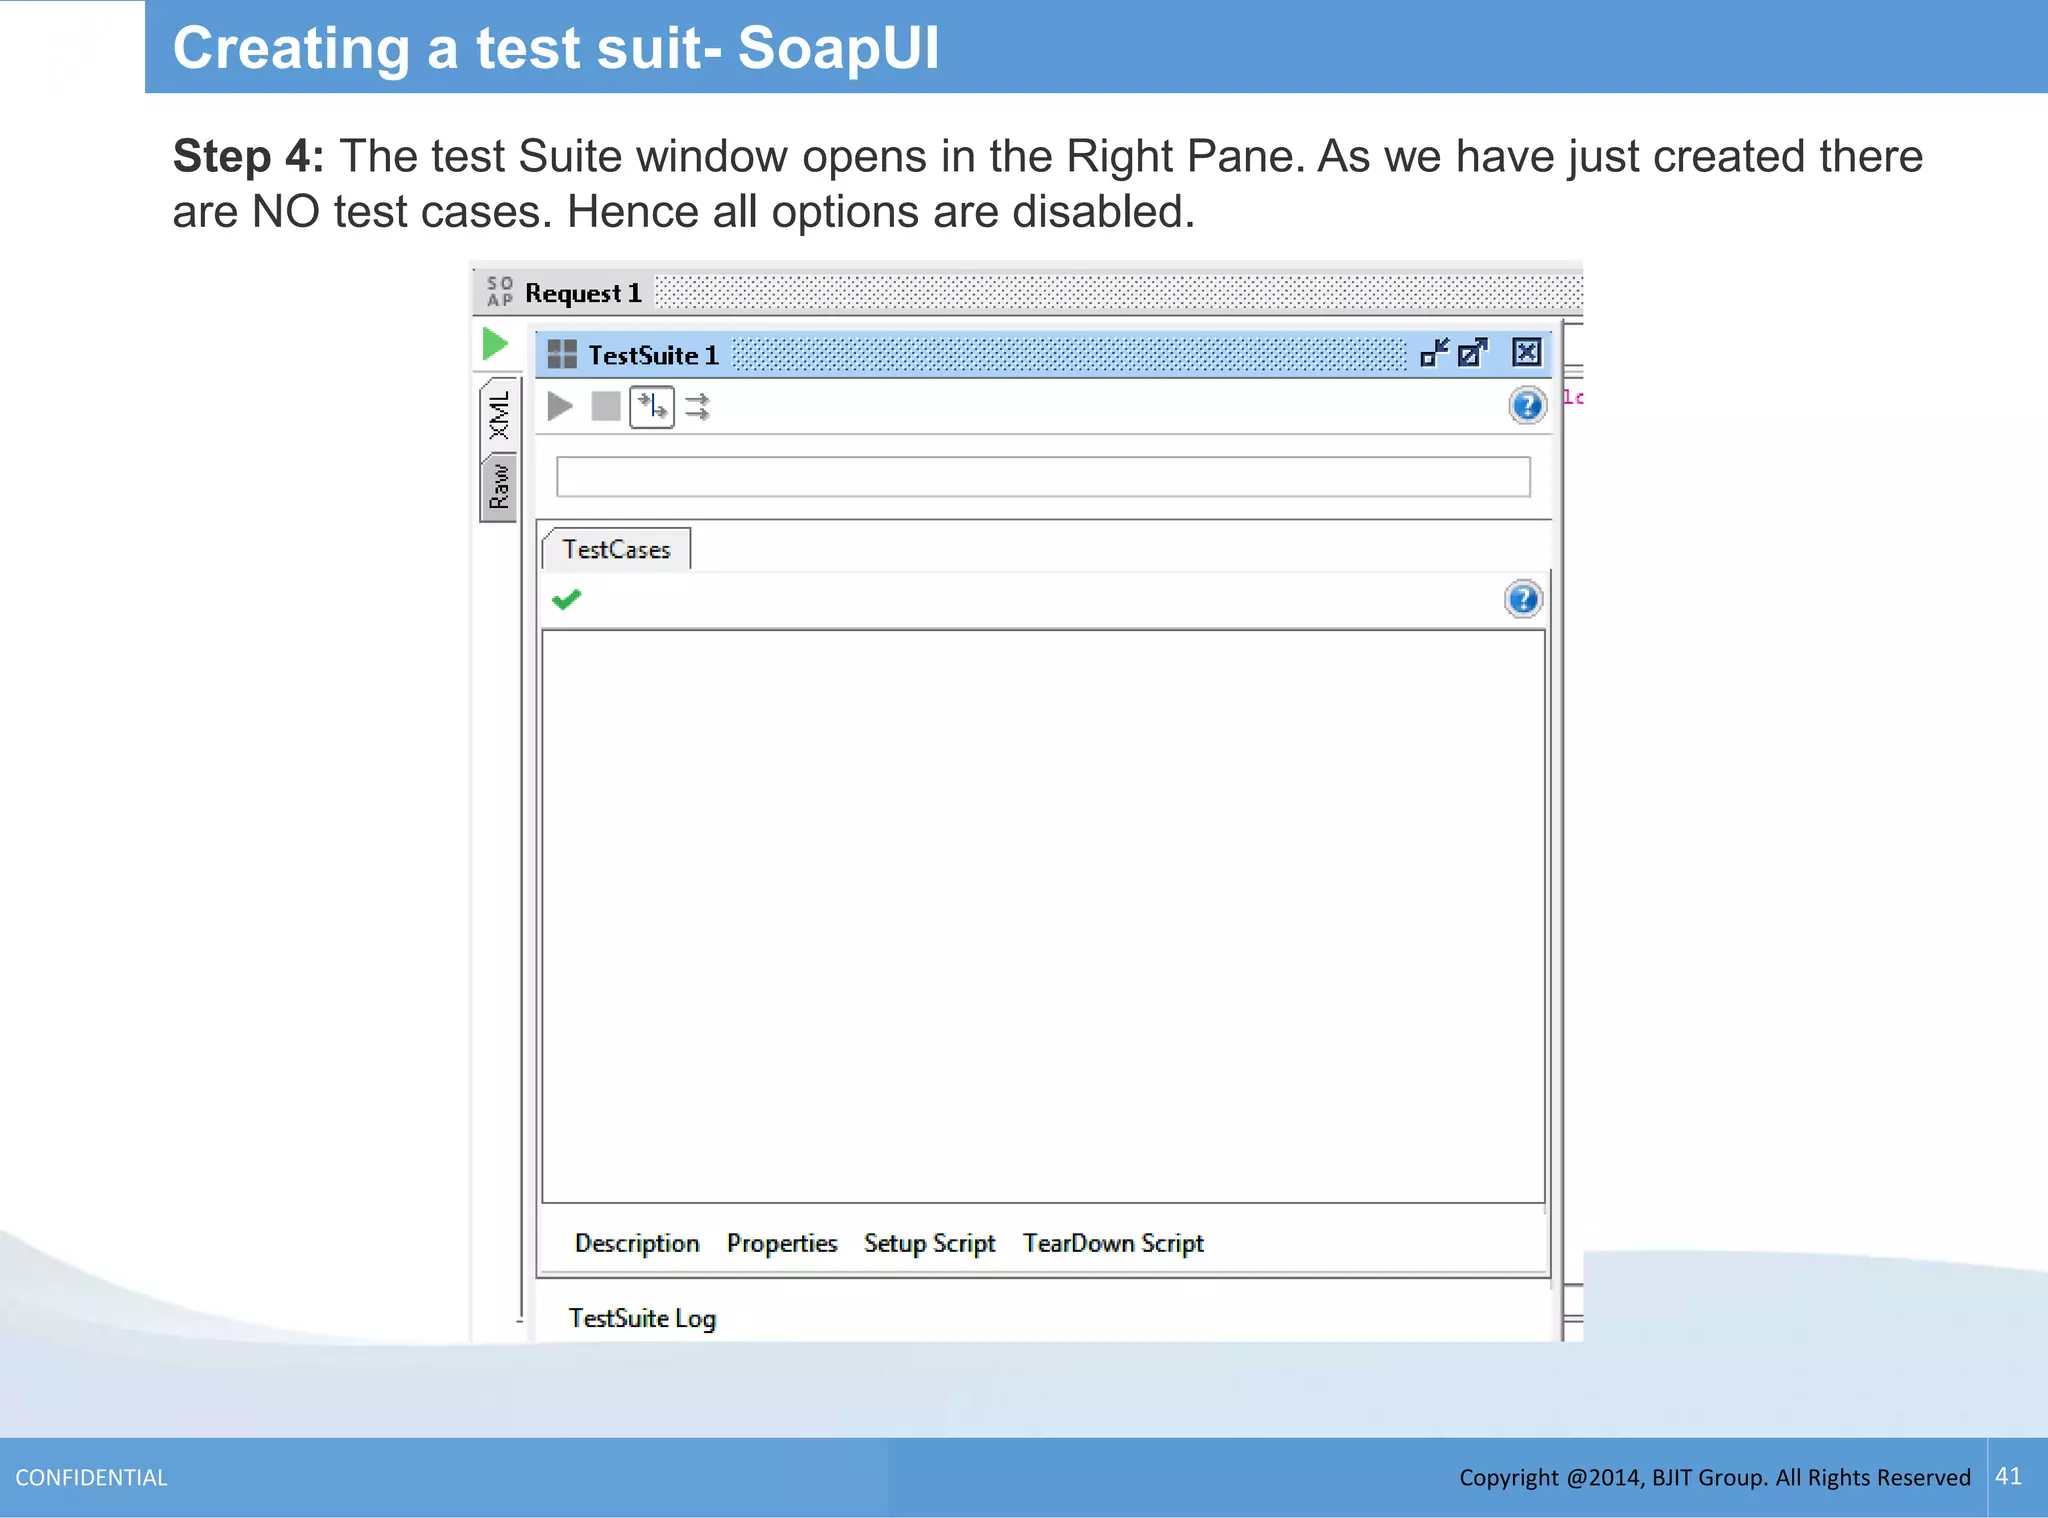
Task: Click the TestSuite 1 title bar text
Action: tap(653, 355)
